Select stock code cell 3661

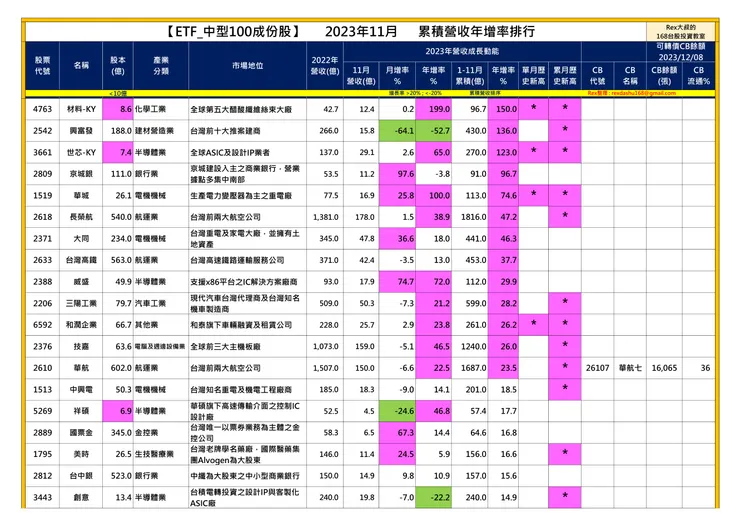click(x=42, y=152)
